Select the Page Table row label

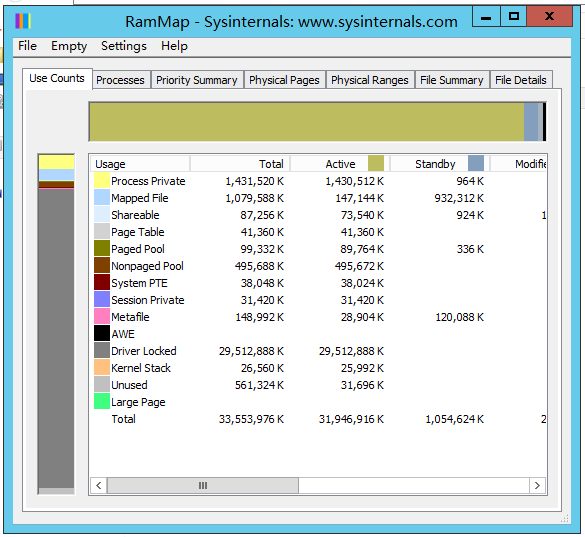point(138,232)
